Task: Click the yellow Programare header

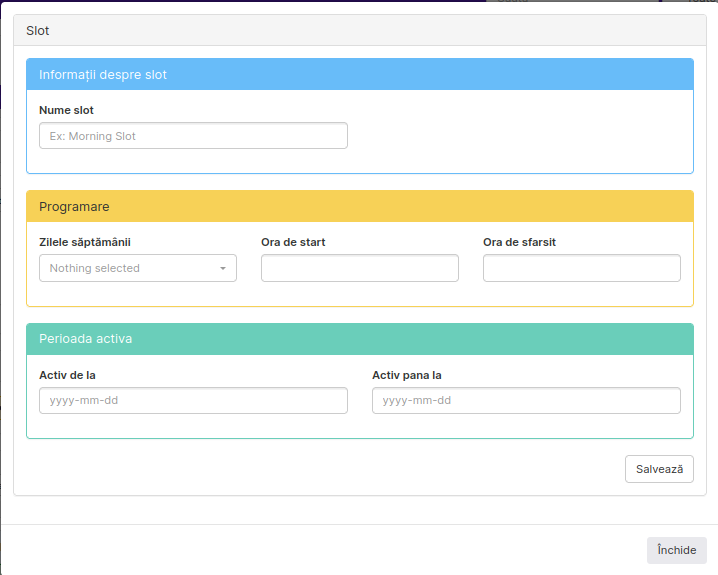Action: (x=74, y=207)
